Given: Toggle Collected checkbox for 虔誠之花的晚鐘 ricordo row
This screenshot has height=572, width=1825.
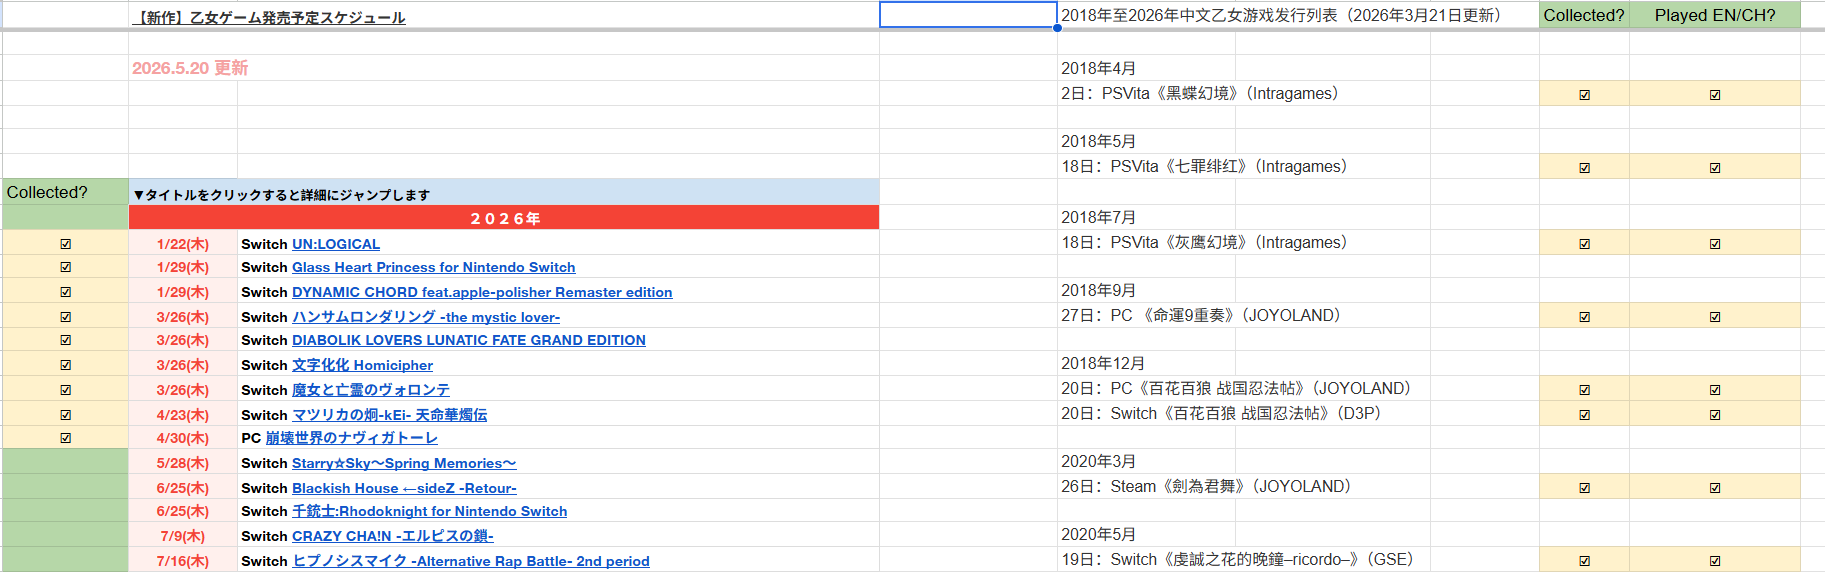Looking at the screenshot, I should pos(1585,561).
